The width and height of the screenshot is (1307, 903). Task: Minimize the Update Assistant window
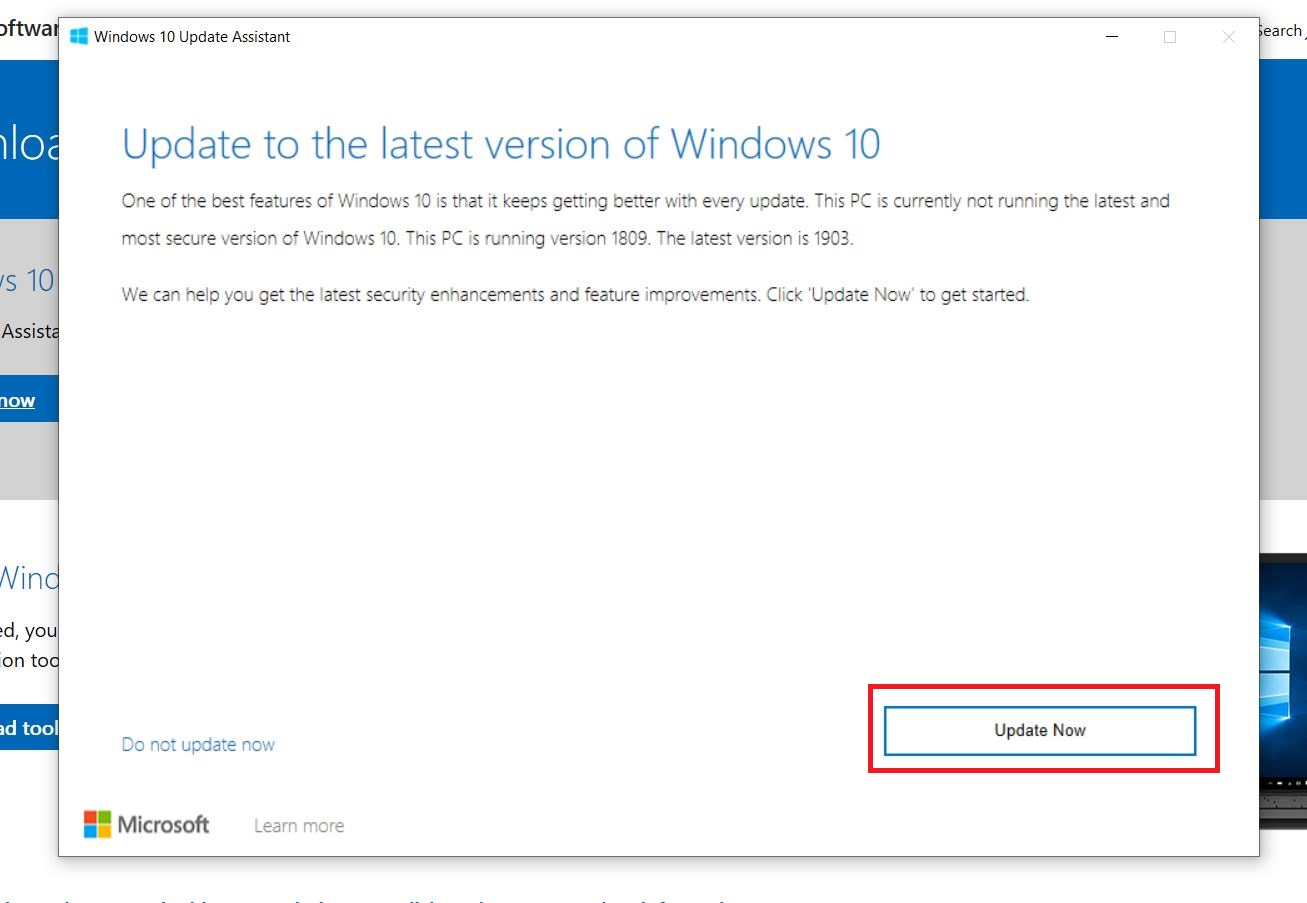pos(1112,37)
